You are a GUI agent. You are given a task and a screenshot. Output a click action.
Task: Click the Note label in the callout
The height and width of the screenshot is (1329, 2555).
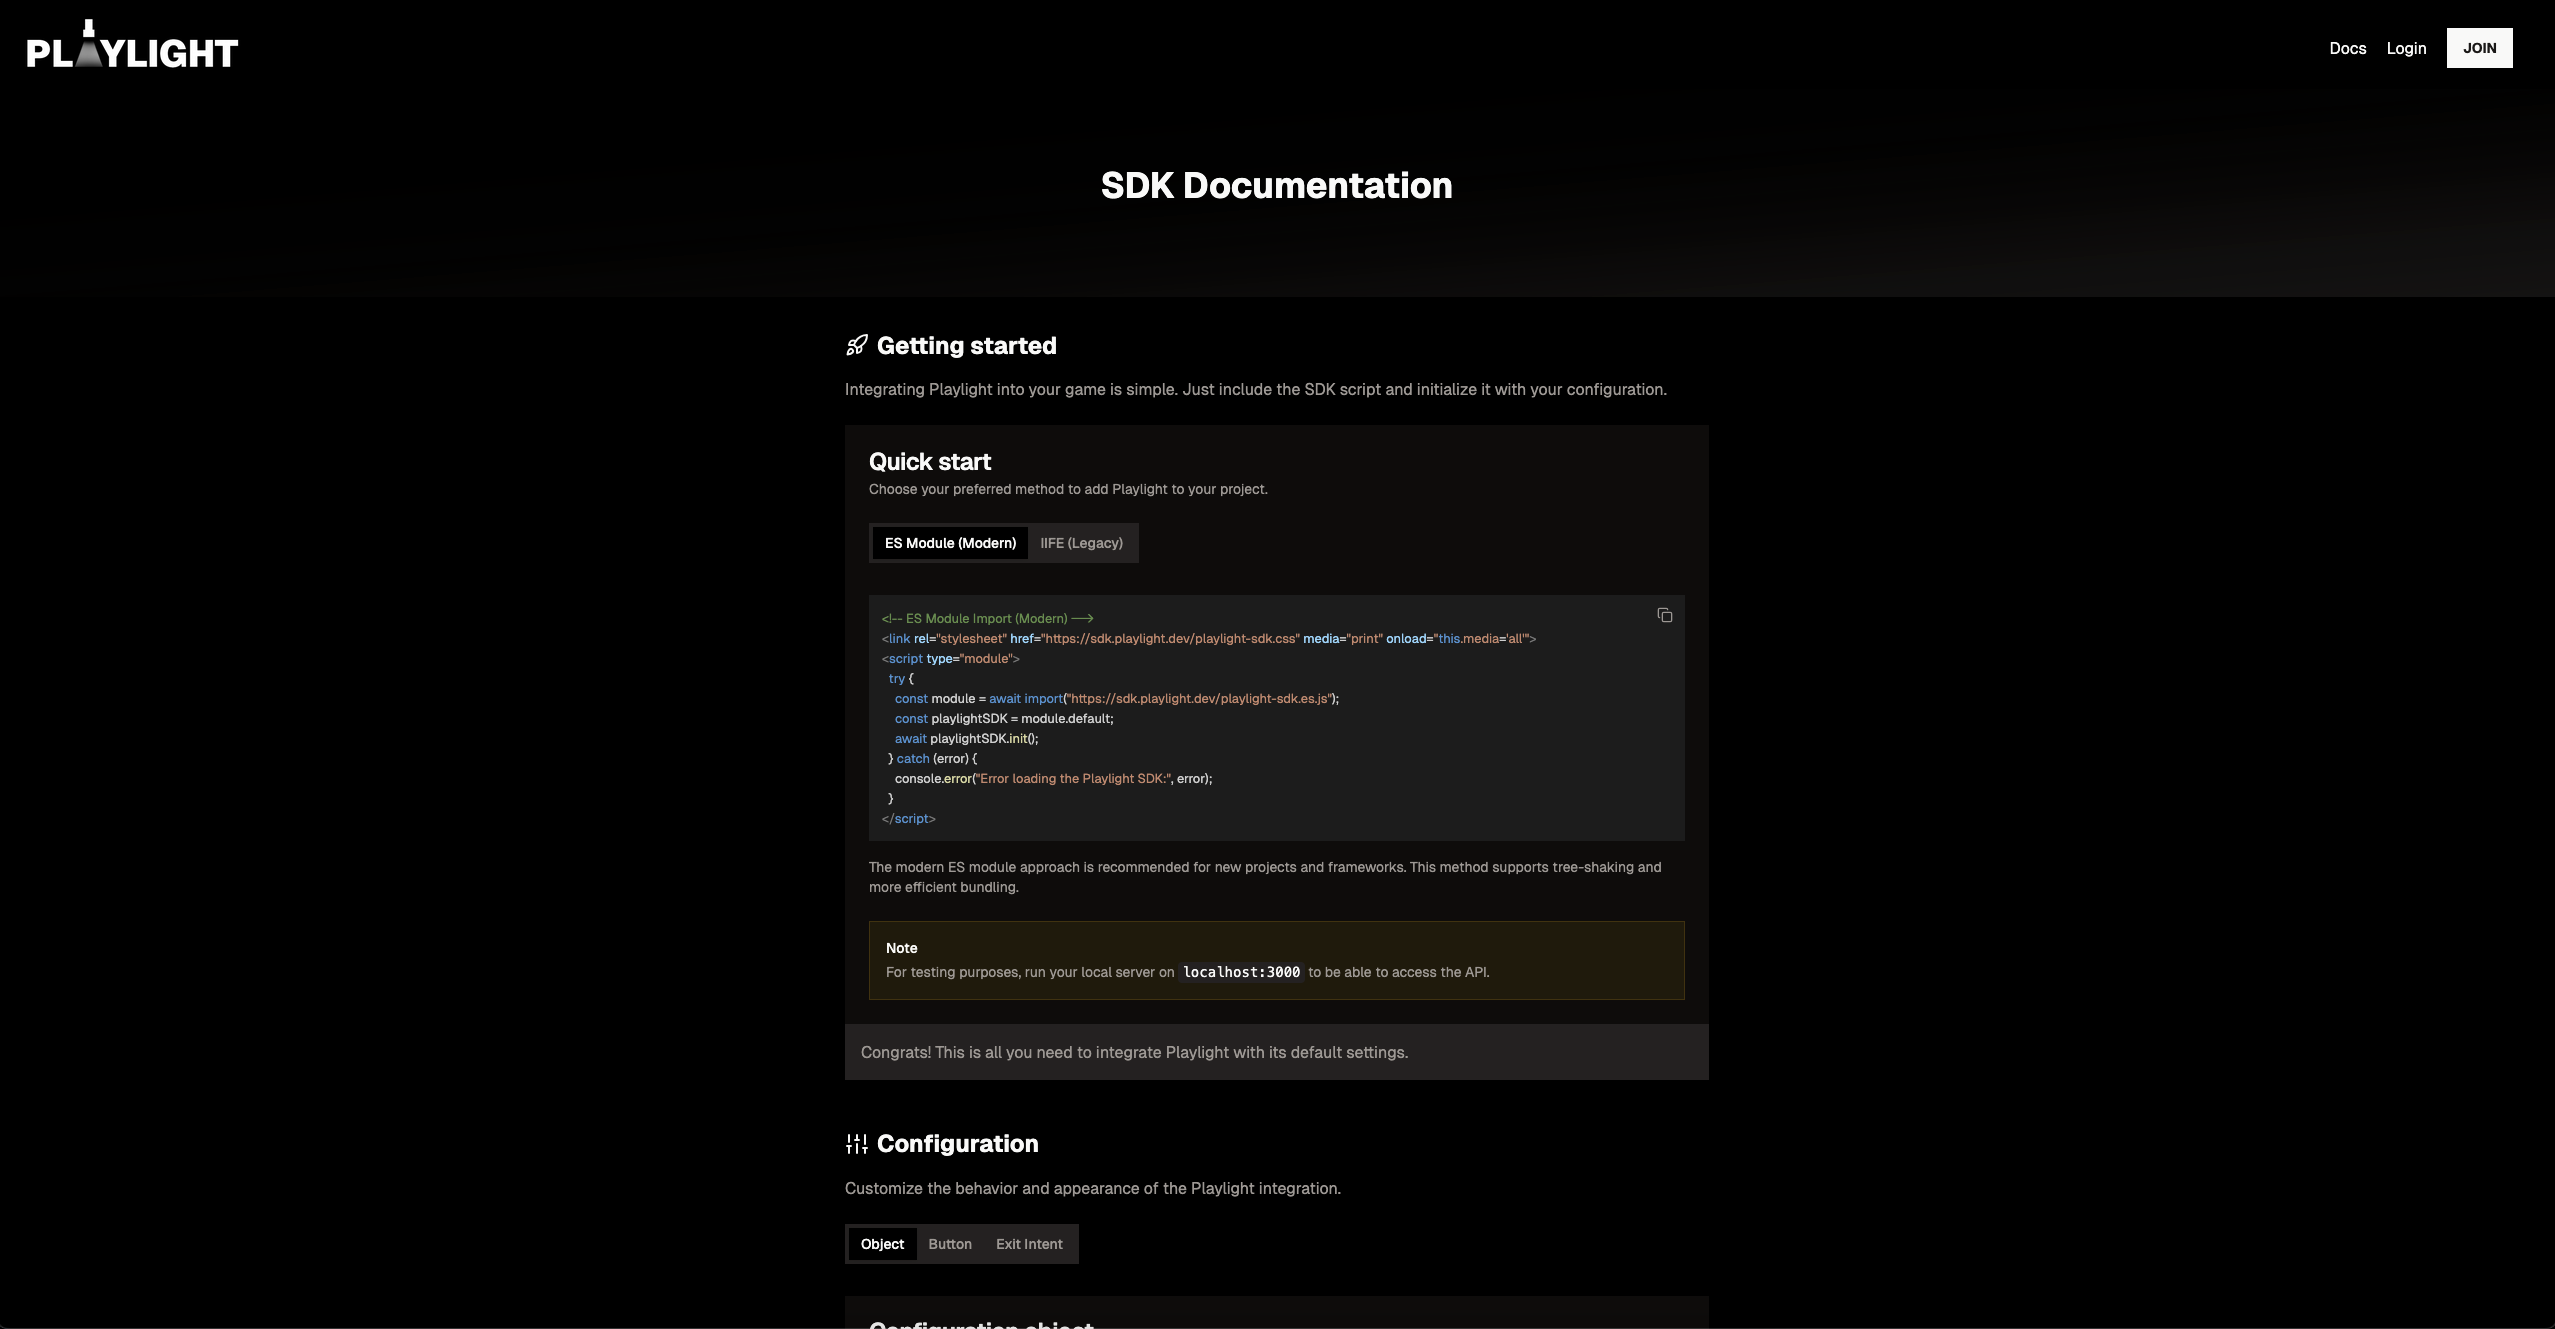coord(901,948)
